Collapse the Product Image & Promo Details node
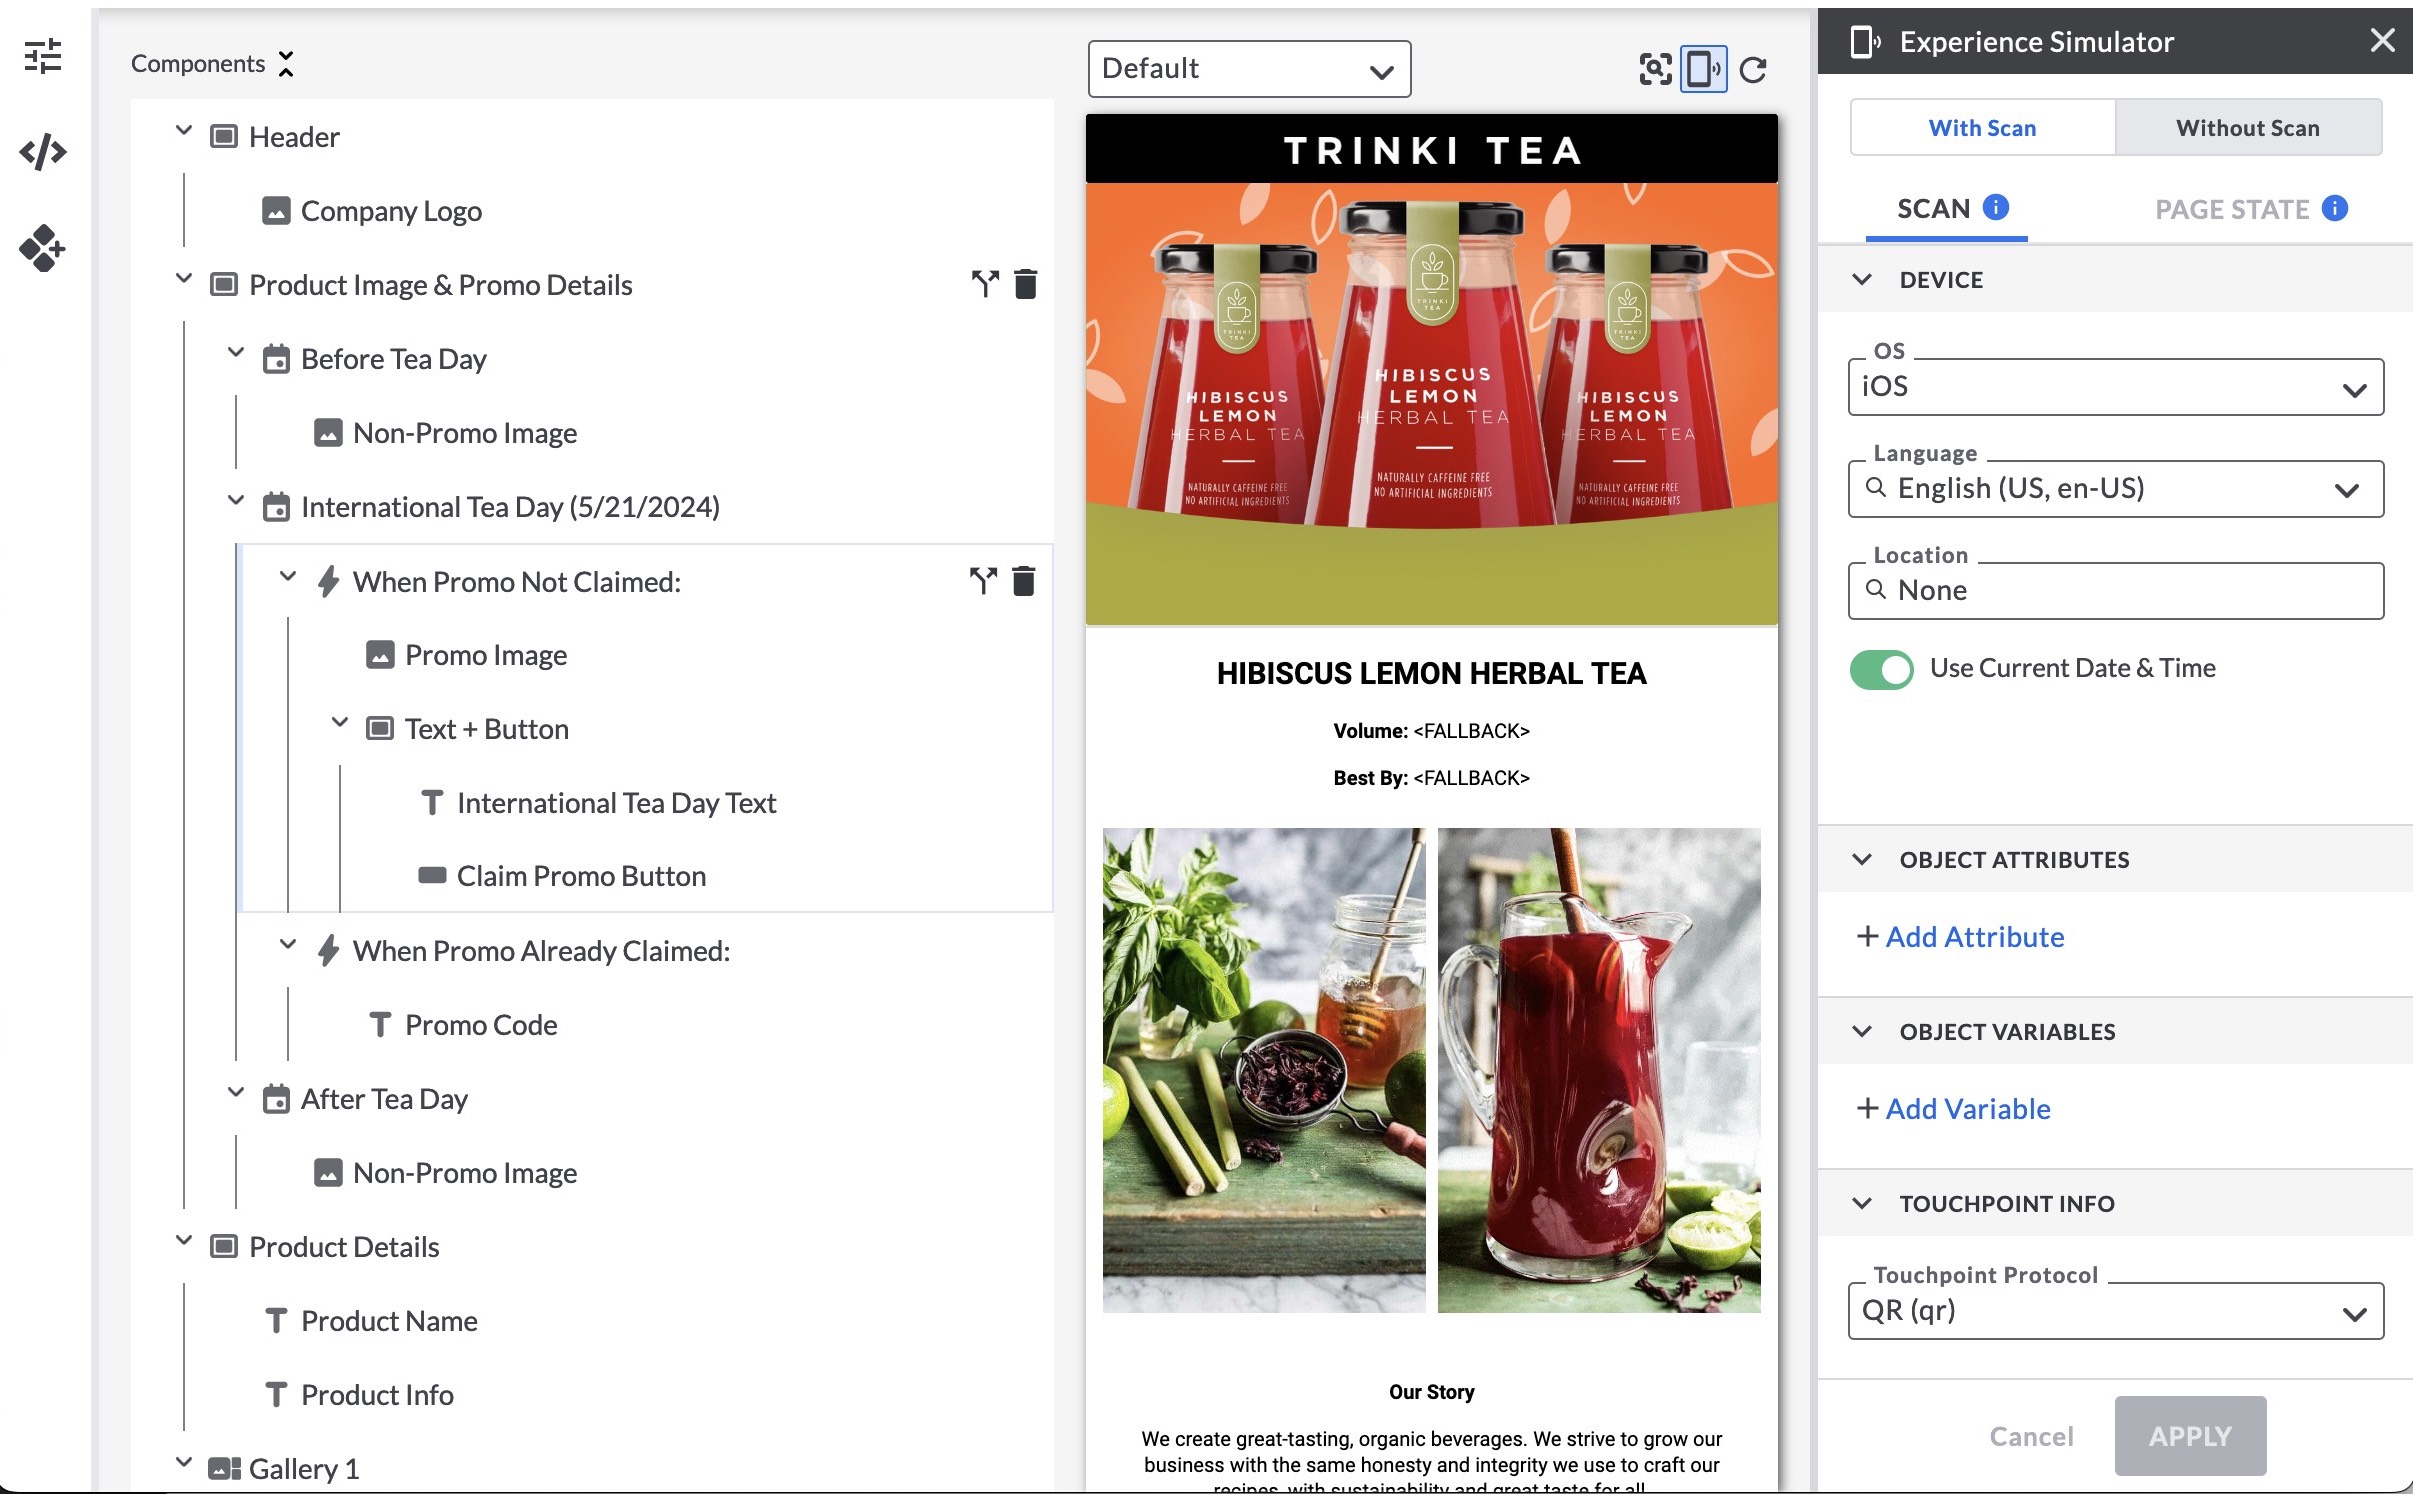This screenshot has width=2413, height=1494. pos(183,279)
